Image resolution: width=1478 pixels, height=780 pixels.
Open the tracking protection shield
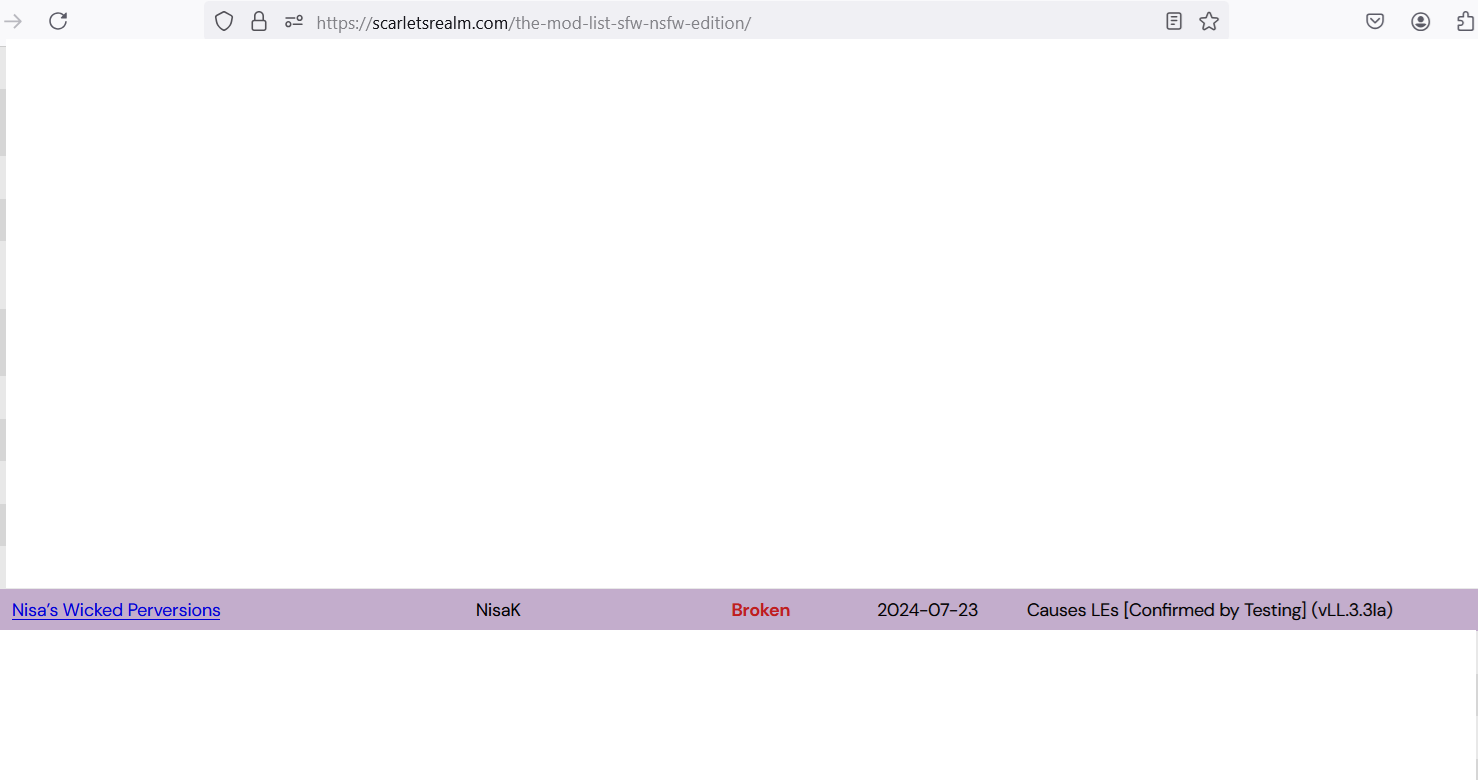point(224,21)
